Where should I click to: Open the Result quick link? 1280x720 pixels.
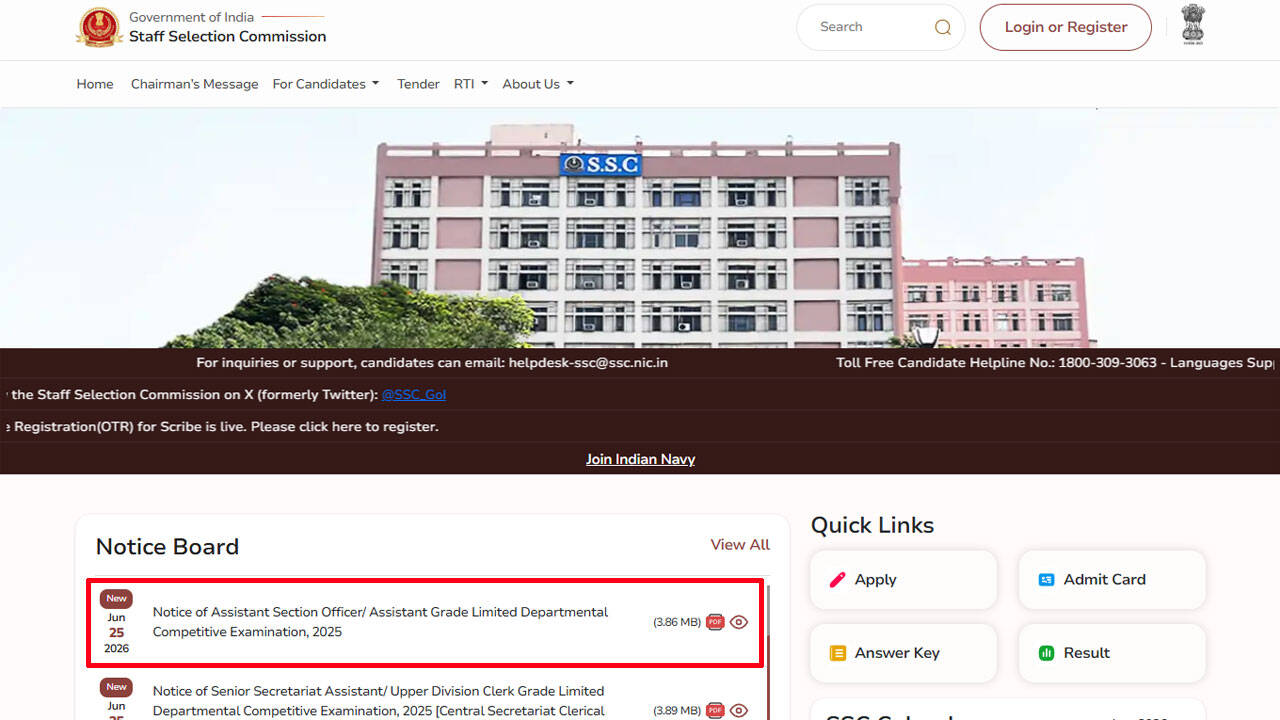(1112, 653)
